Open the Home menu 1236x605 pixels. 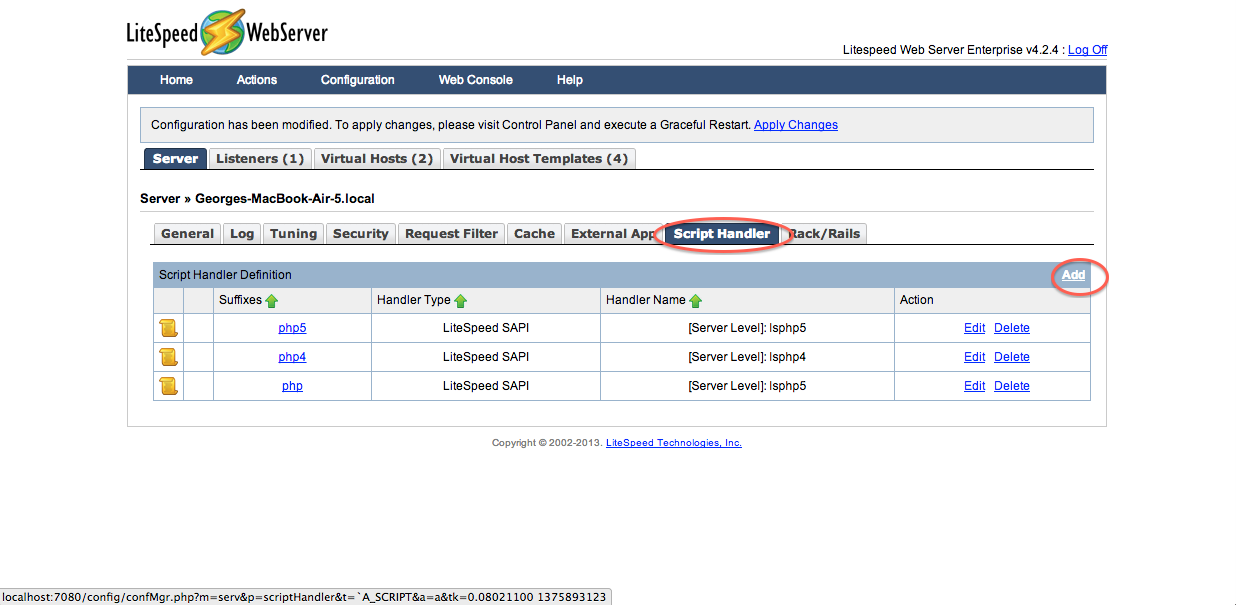coord(176,80)
